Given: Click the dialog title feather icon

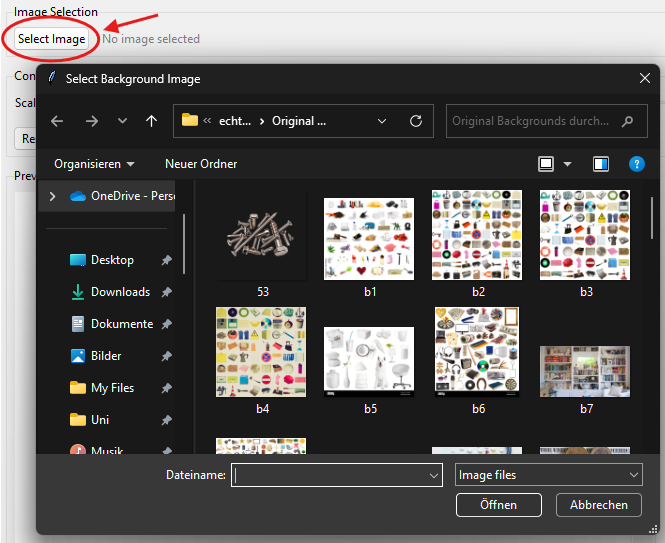Looking at the screenshot, I should click(x=52, y=78).
